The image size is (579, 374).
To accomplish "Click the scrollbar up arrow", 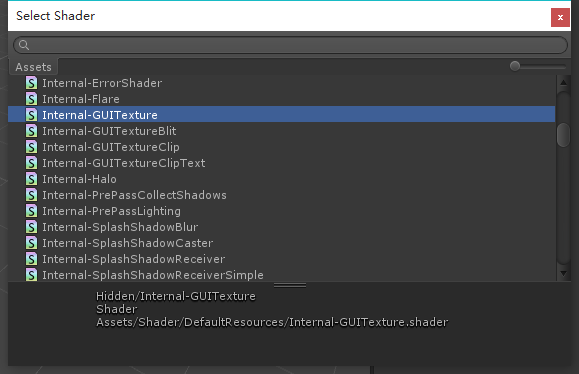I will (563, 83).
